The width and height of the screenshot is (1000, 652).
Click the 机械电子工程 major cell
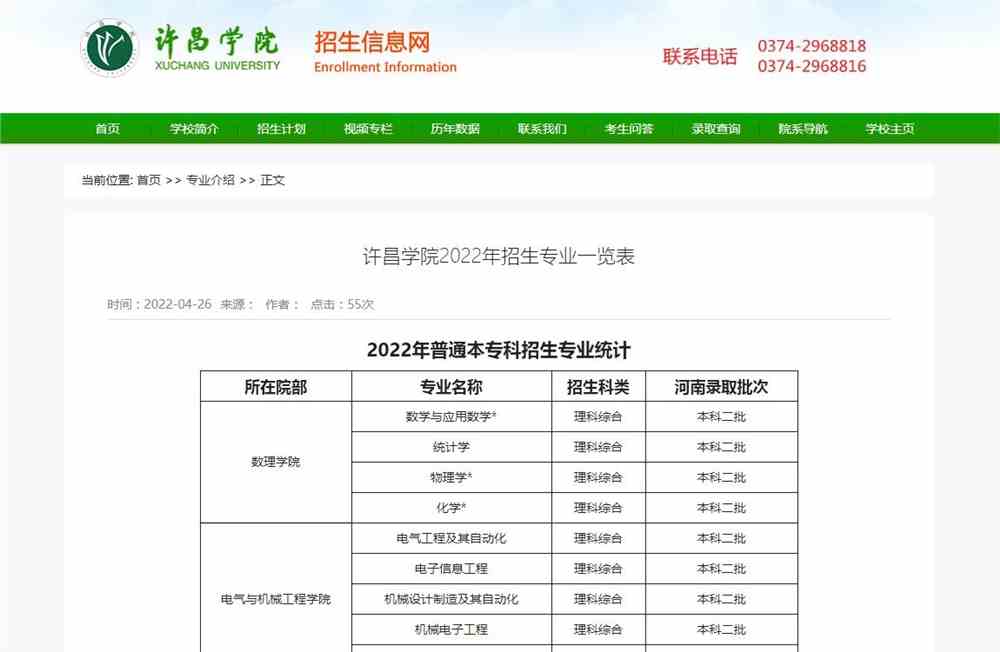(x=451, y=630)
